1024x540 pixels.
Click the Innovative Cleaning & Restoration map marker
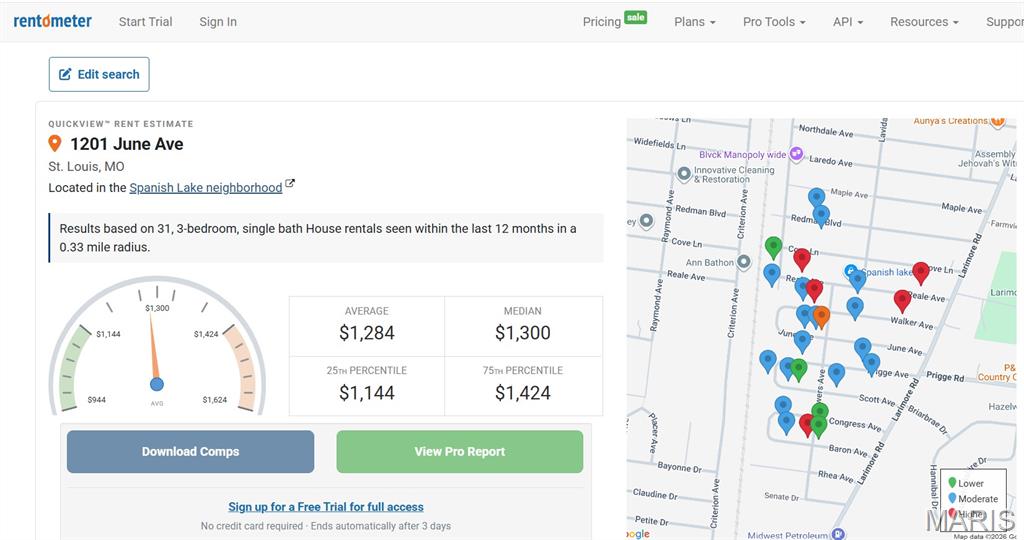[x=684, y=174]
